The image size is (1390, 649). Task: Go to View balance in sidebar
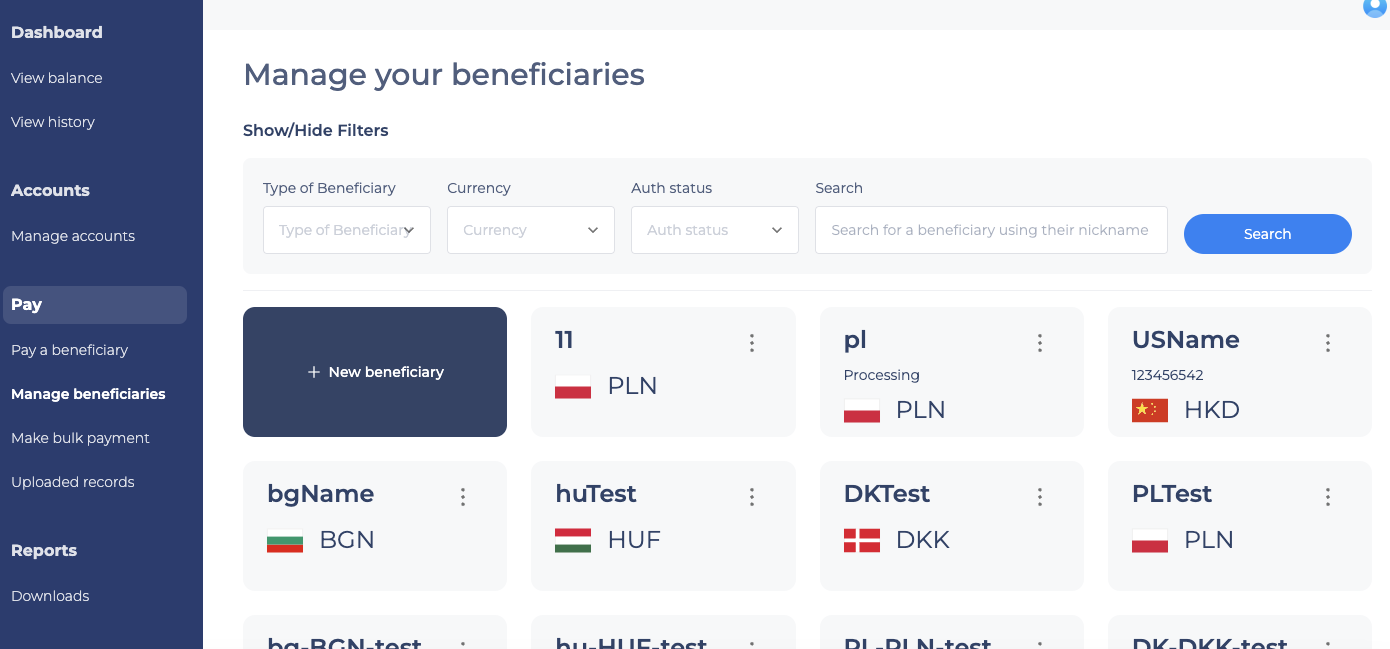click(57, 78)
